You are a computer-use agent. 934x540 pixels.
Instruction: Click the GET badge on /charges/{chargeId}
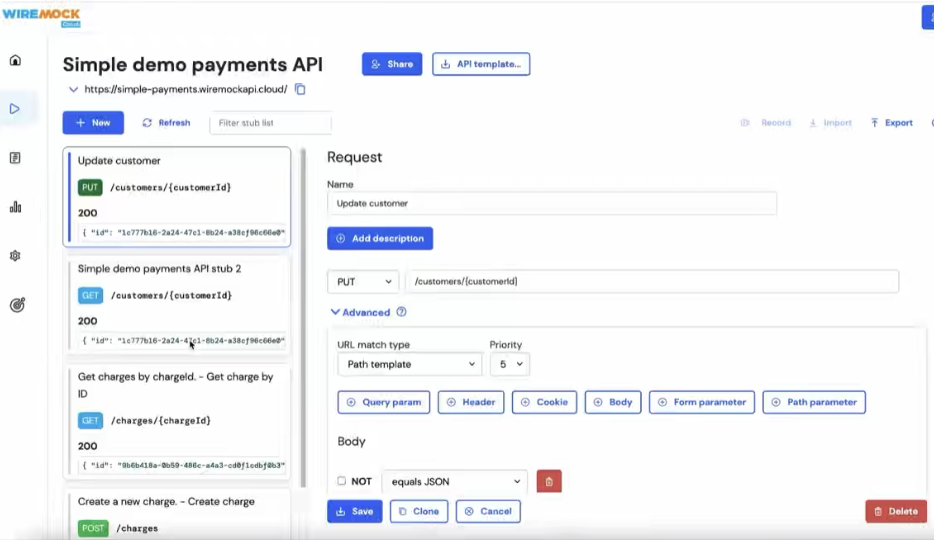point(90,420)
